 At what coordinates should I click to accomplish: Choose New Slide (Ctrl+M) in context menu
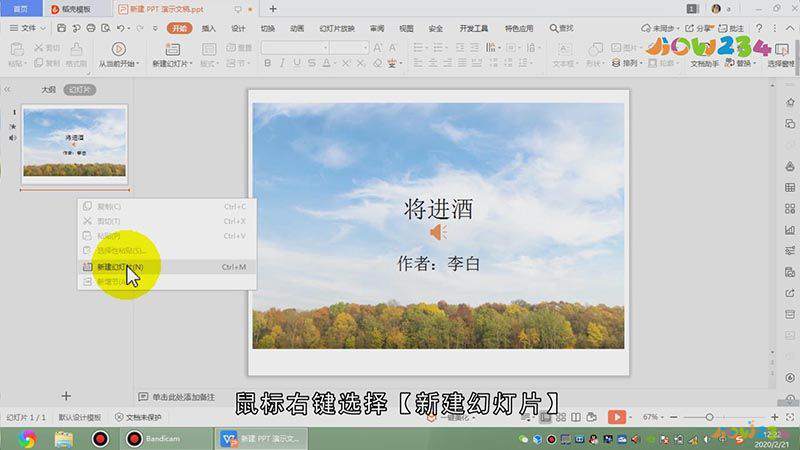(x=167, y=267)
